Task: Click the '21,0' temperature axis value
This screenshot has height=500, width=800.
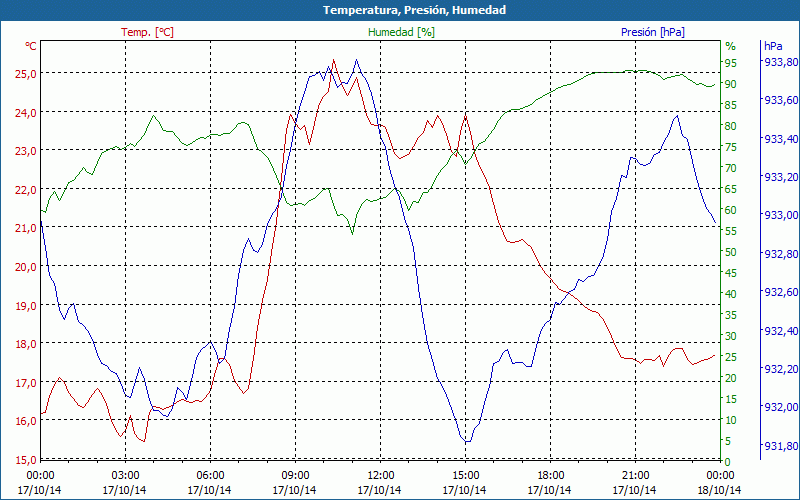Action: pos(26,228)
